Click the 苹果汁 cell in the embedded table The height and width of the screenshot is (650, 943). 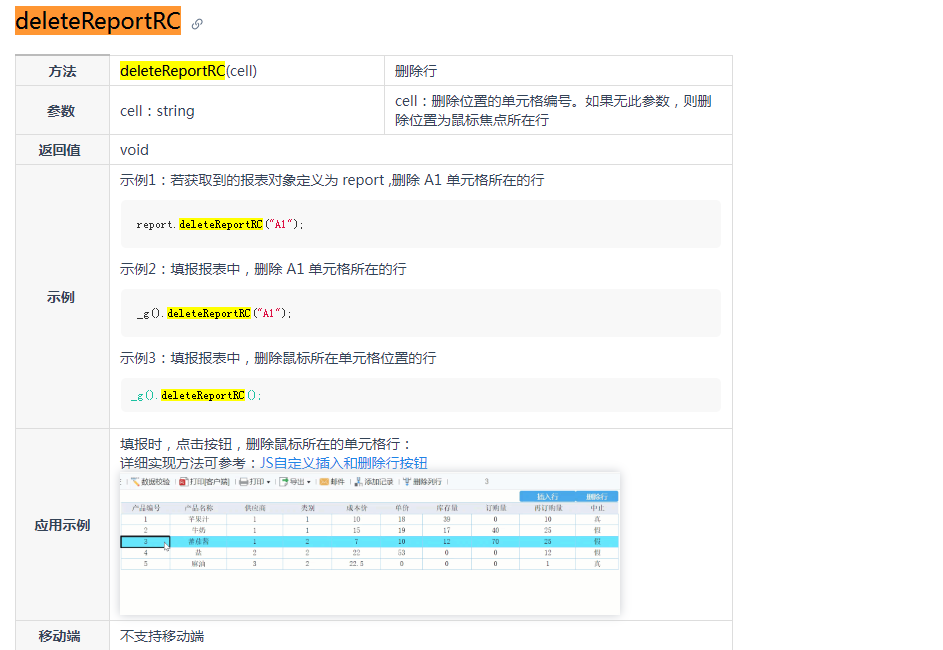198,519
